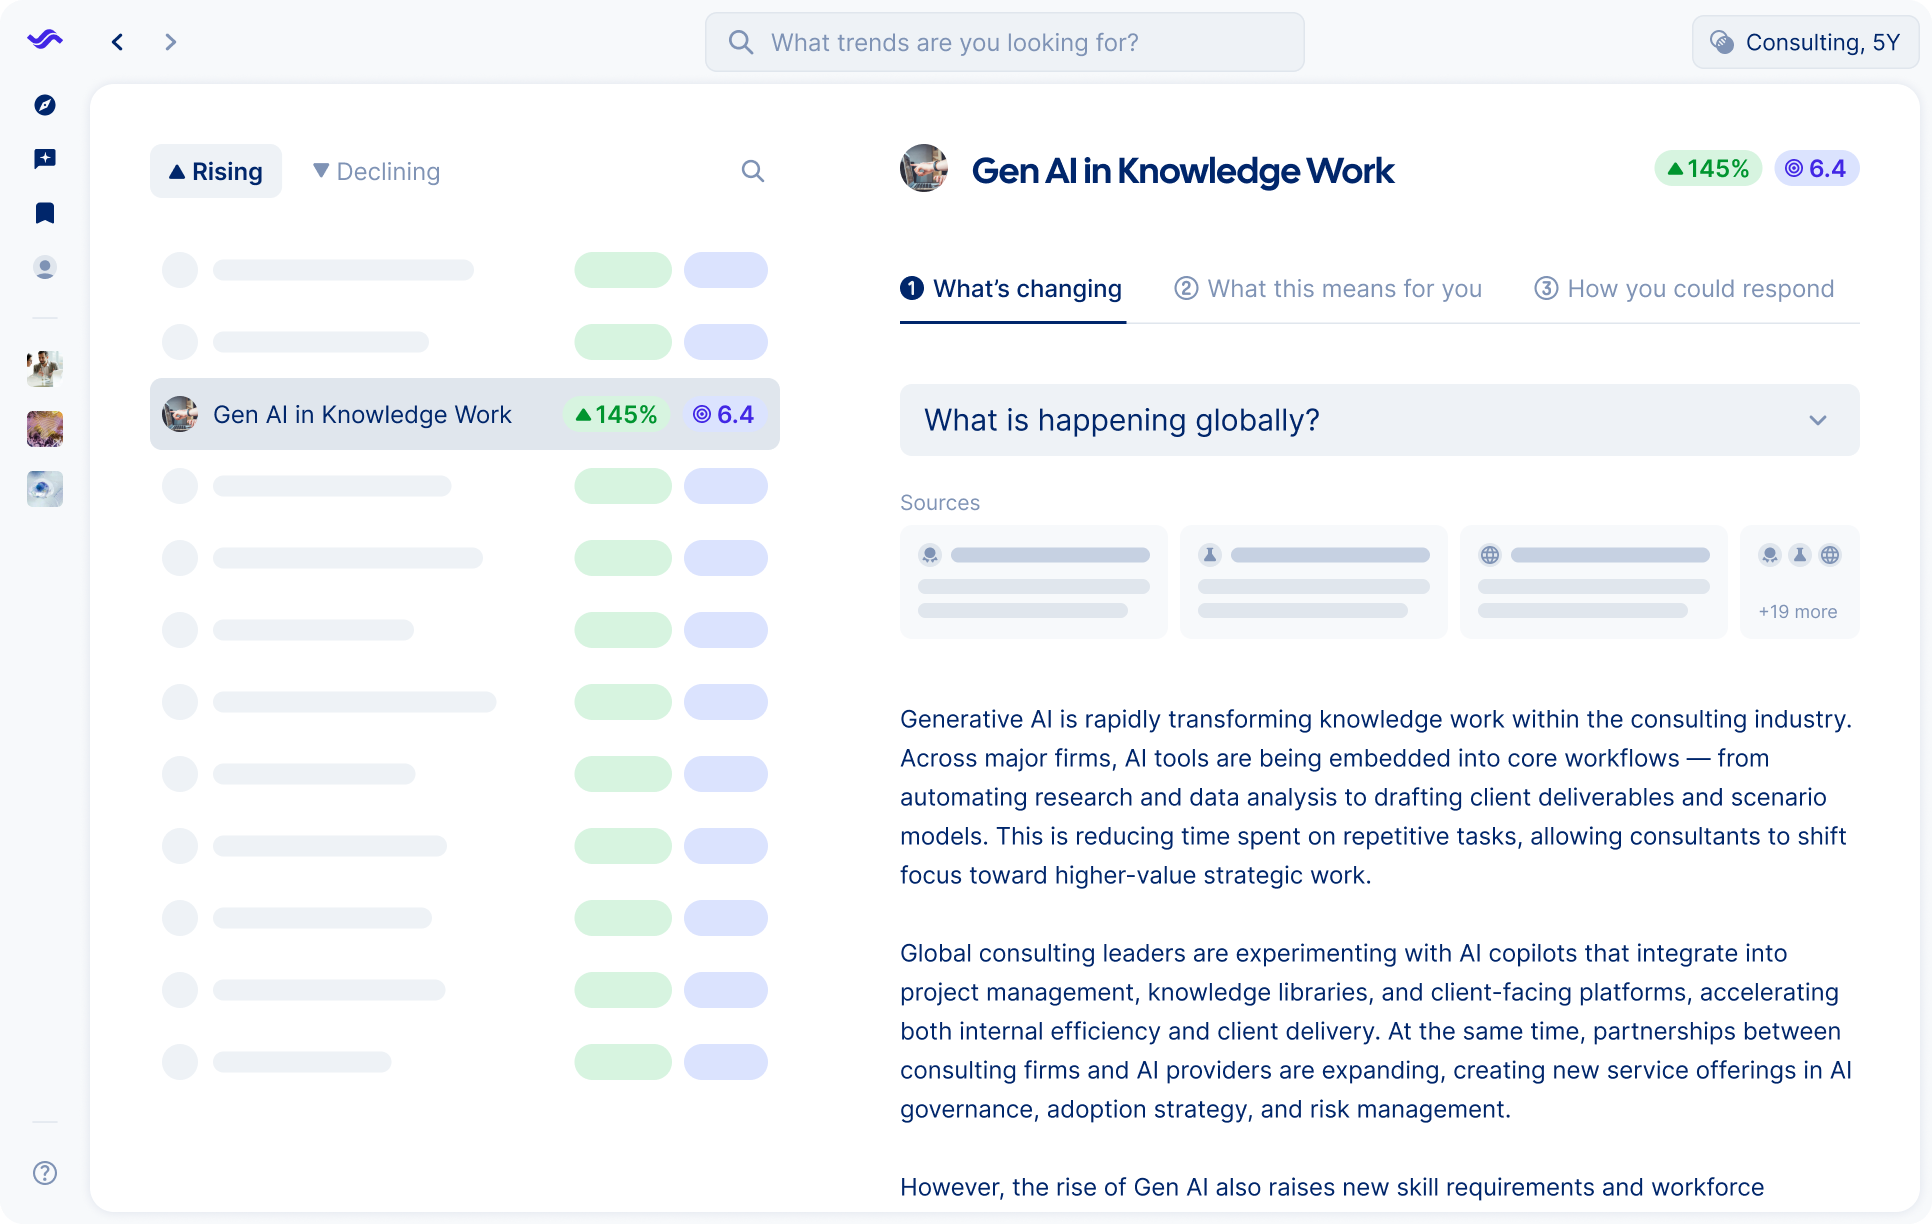Viewport: 1932px width, 1224px height.
Task: Click the app logo at top left
Action: 45,40
